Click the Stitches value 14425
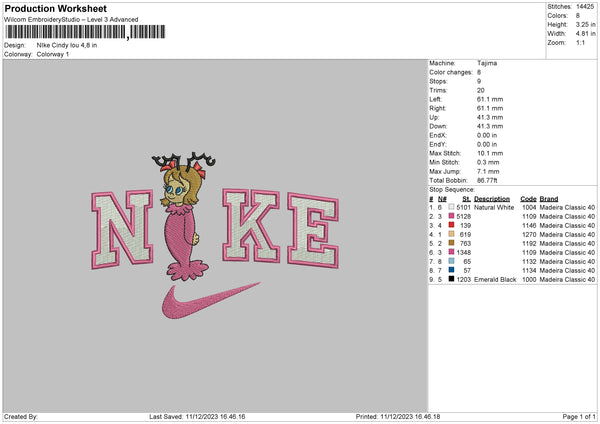The width and height of the screenshot is (600, 424). pos(585,7)
